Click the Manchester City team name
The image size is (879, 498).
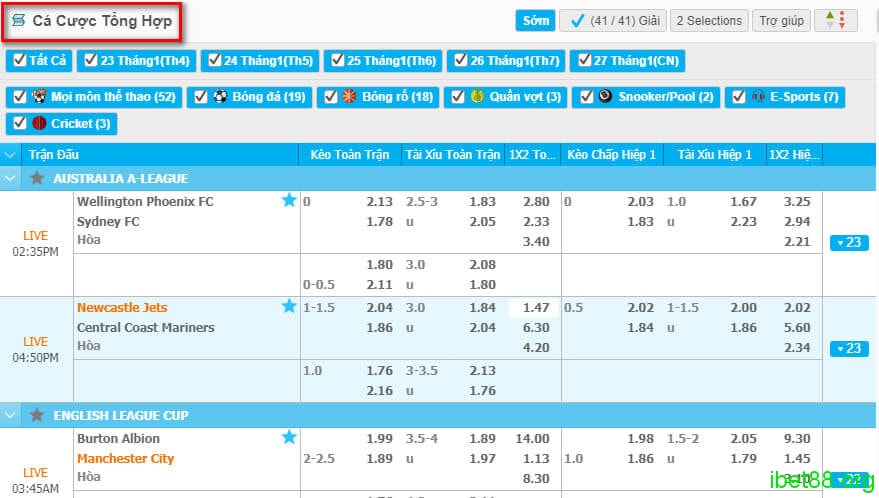point(126,459)
